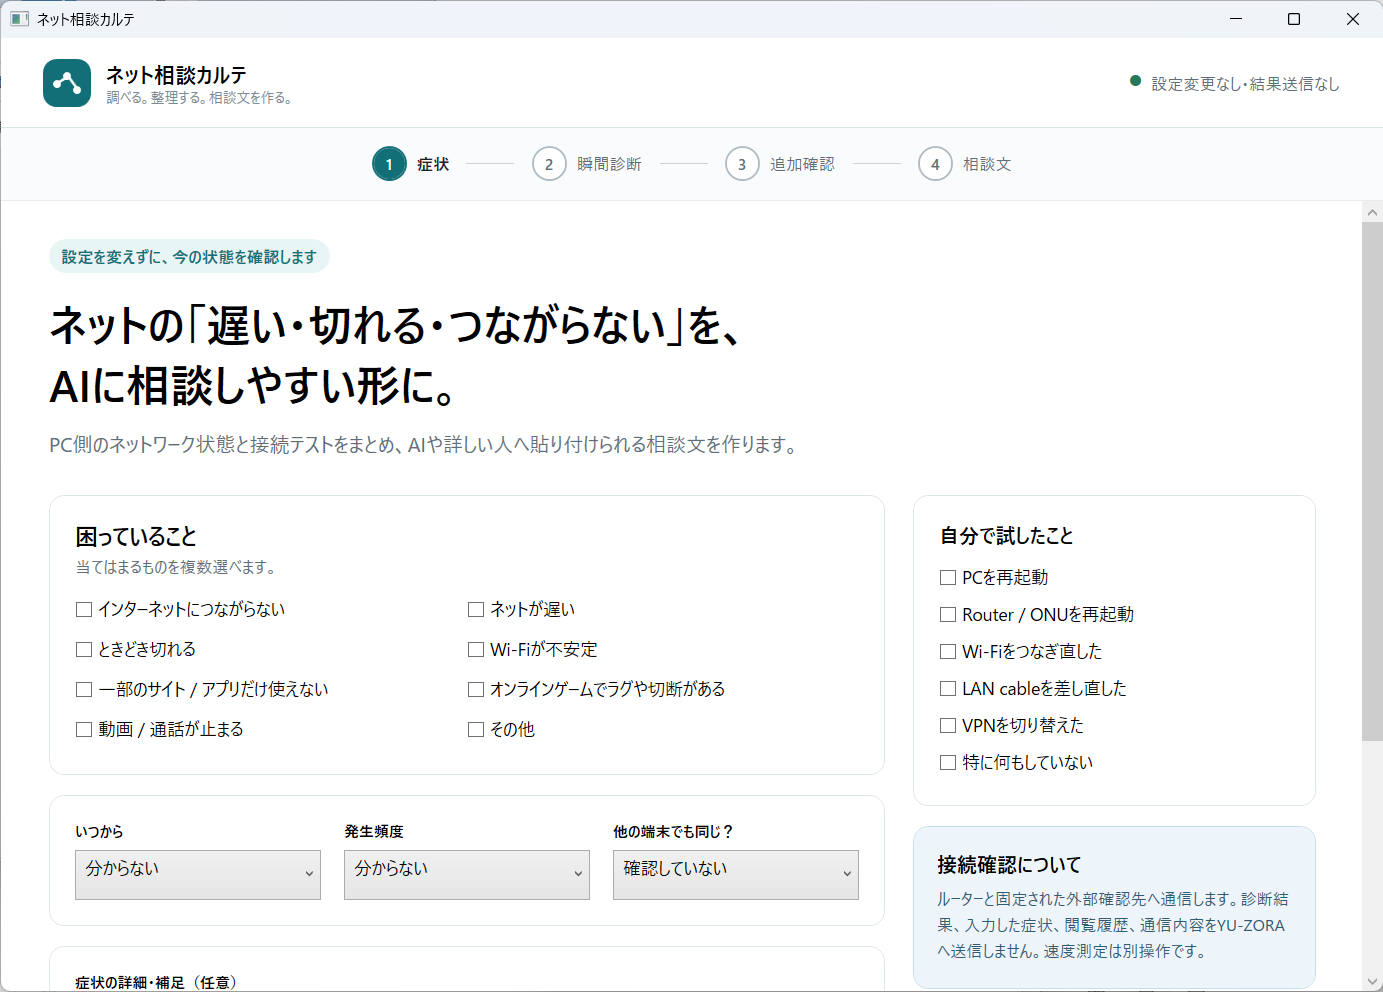Click the 自分で試したこと heading
This screenshot has width=1383, height=992.
[x=1007, y=536]
